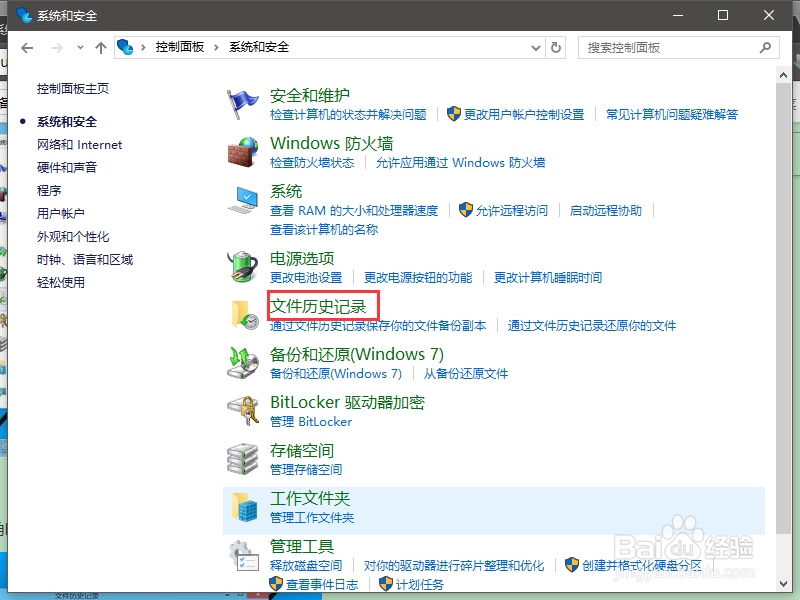Click the Security and Maintenance flag icon
800x600 pixels.
coord(242,105)
